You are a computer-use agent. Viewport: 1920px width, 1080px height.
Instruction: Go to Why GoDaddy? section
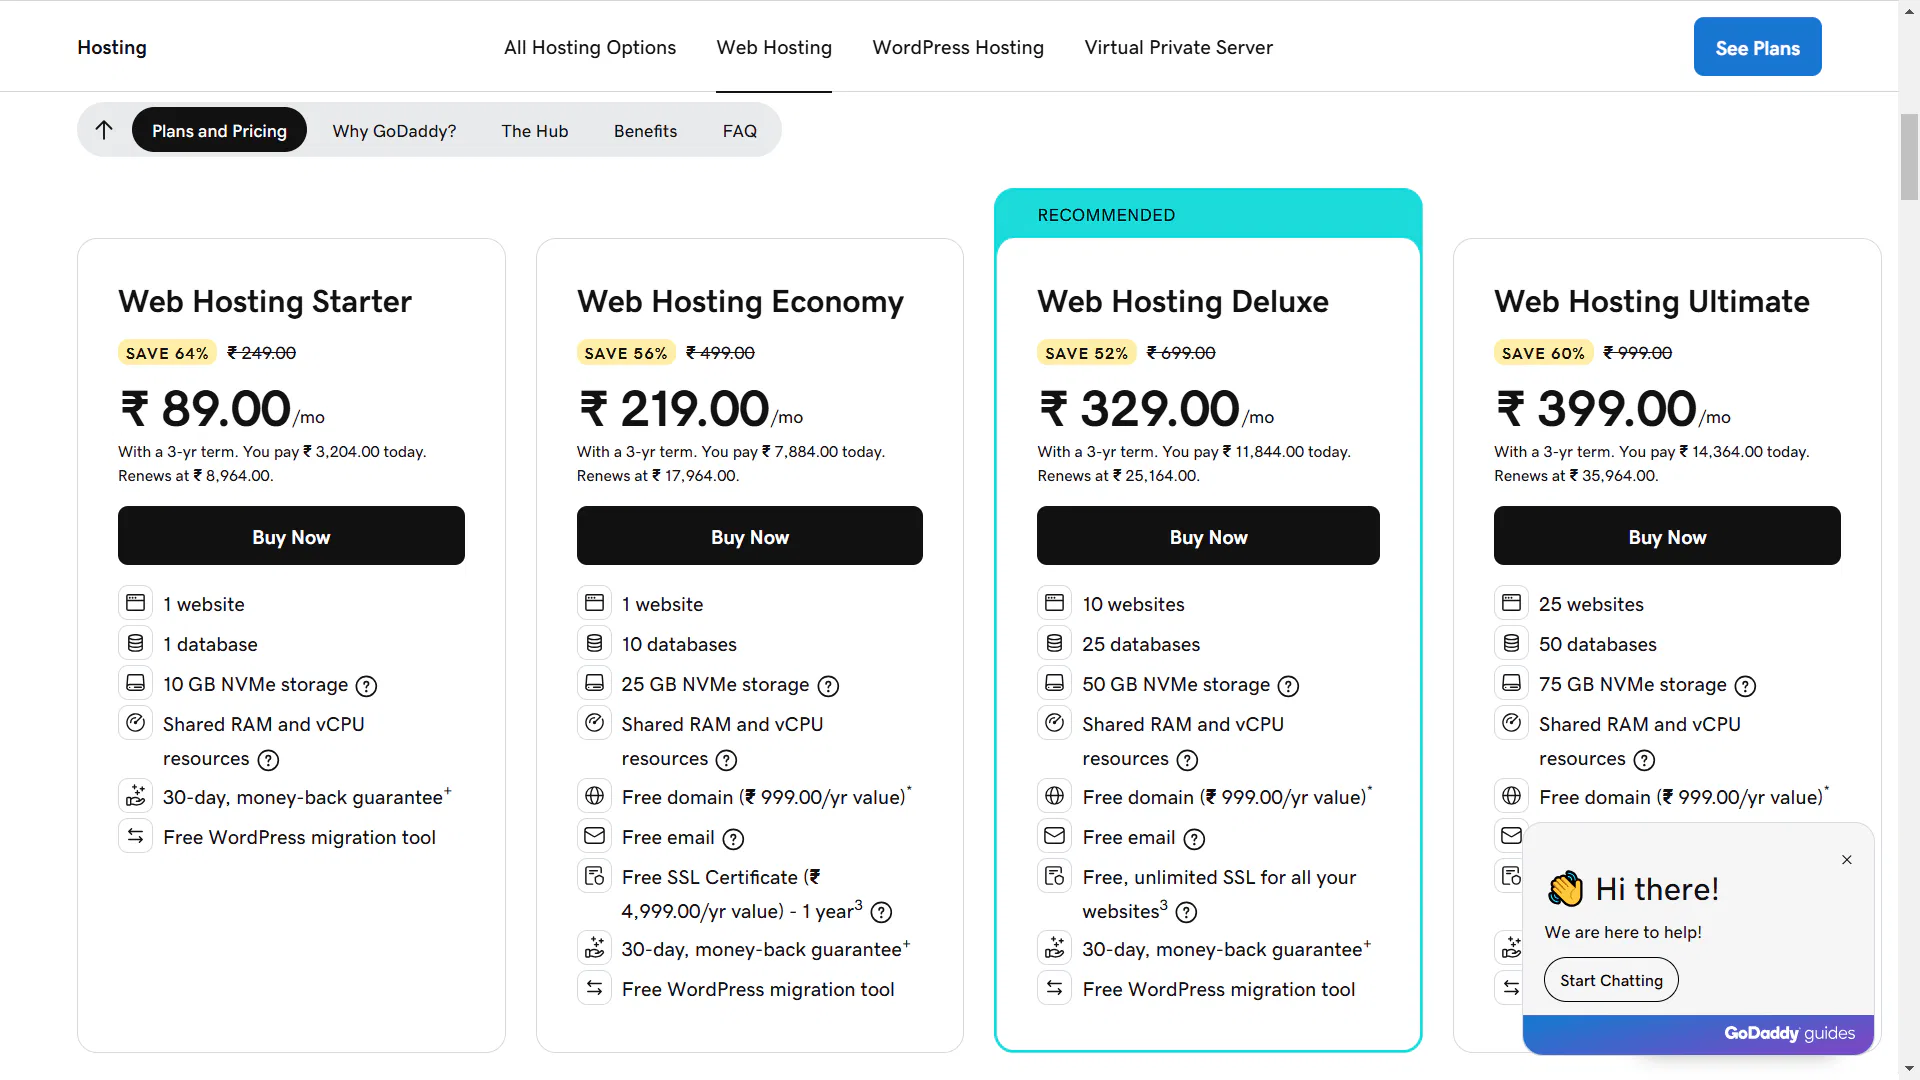click(394, 131)
